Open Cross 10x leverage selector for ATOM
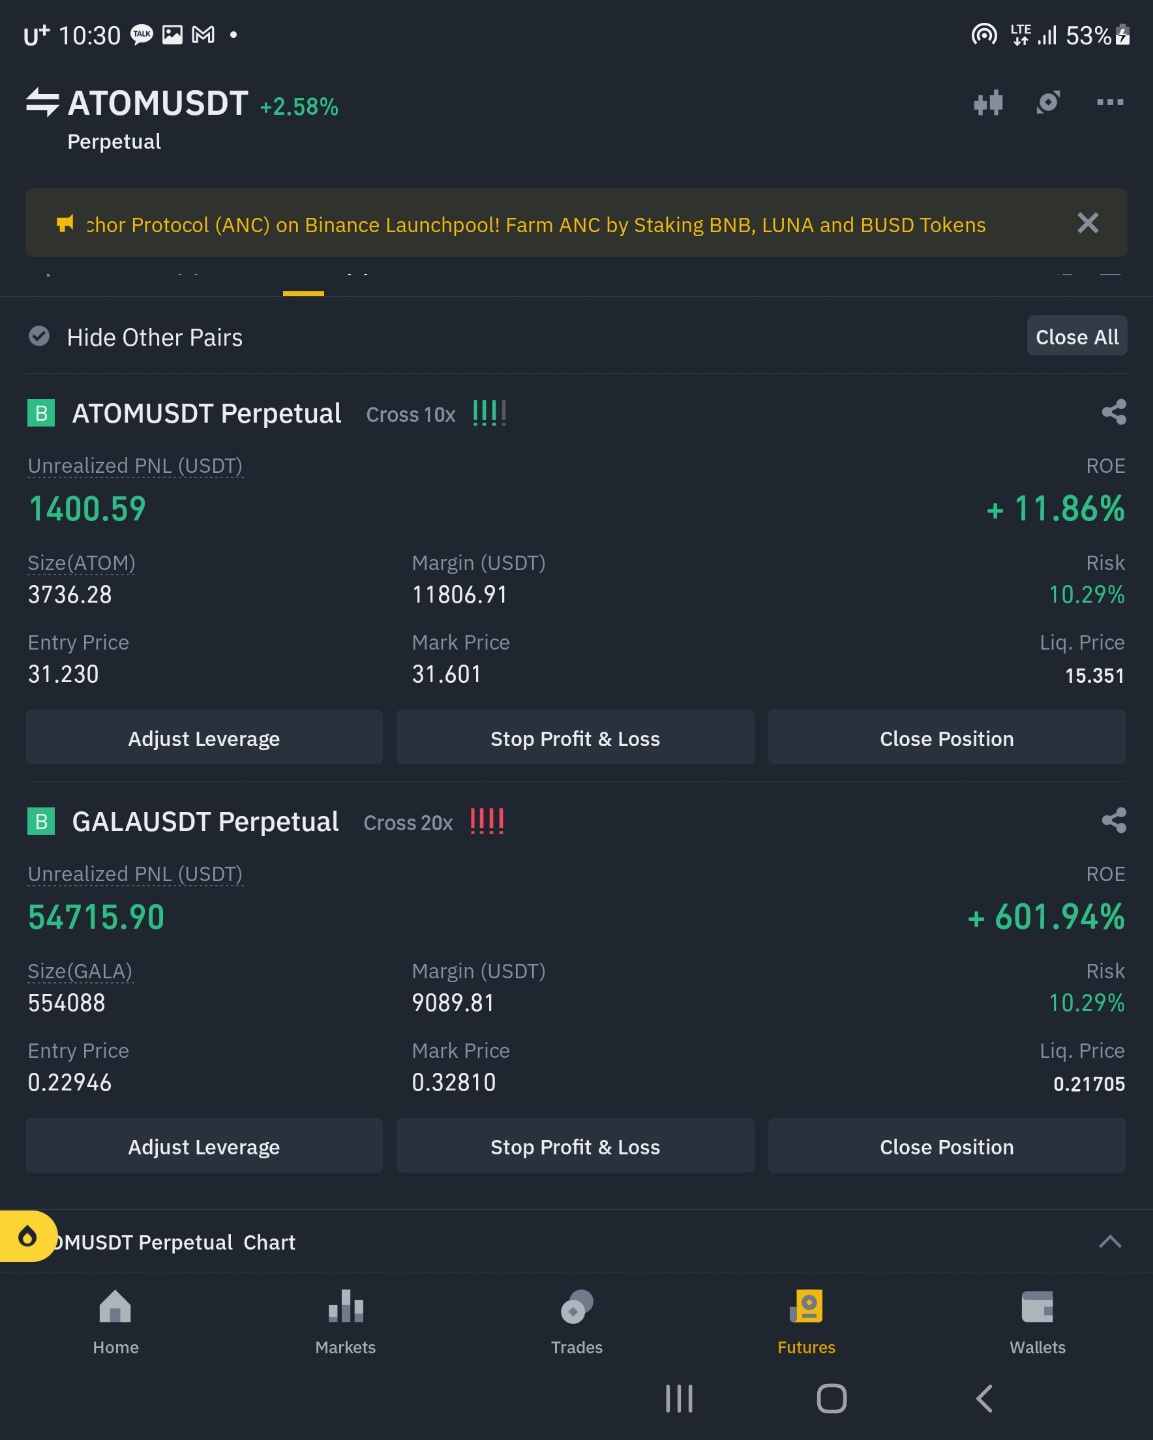Screen dimensions: 1153x1440 [411, 414]
